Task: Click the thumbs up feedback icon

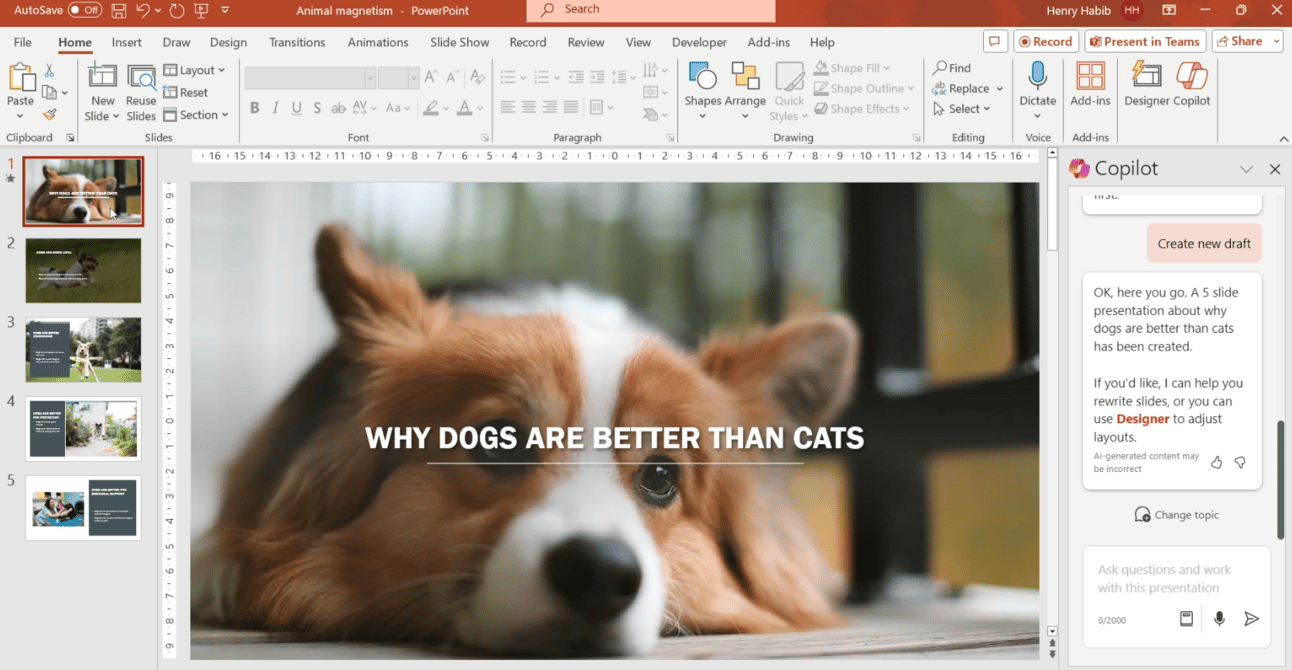Action: (x=1217, y=462)
